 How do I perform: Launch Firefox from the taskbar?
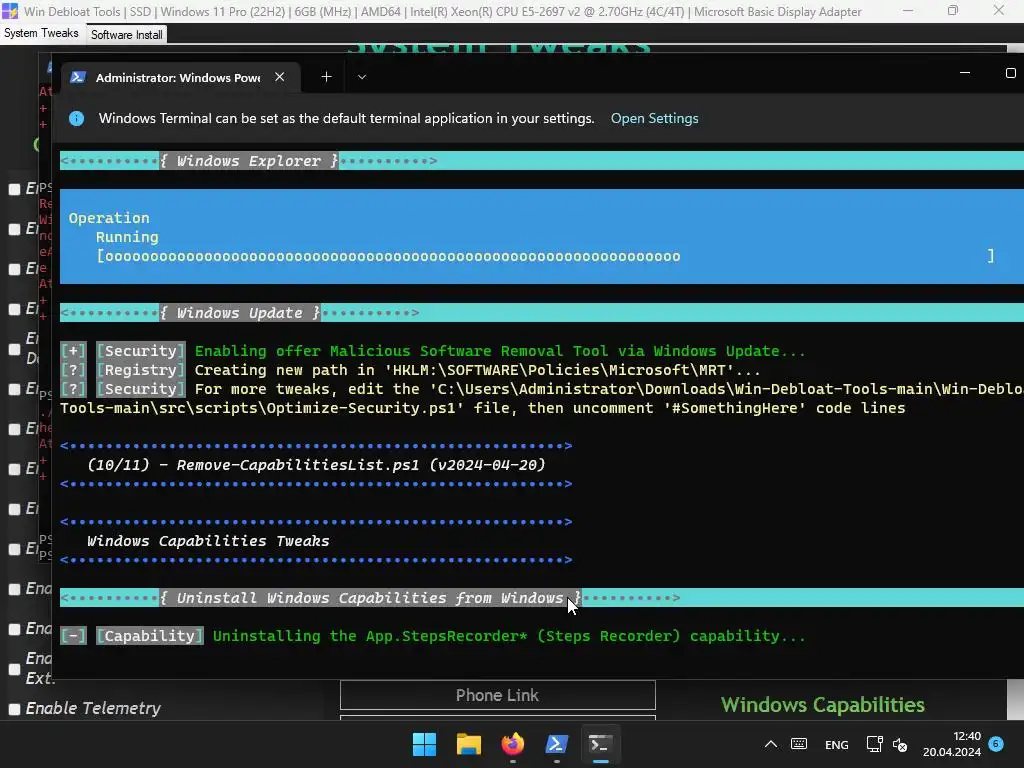click(513, 744)
